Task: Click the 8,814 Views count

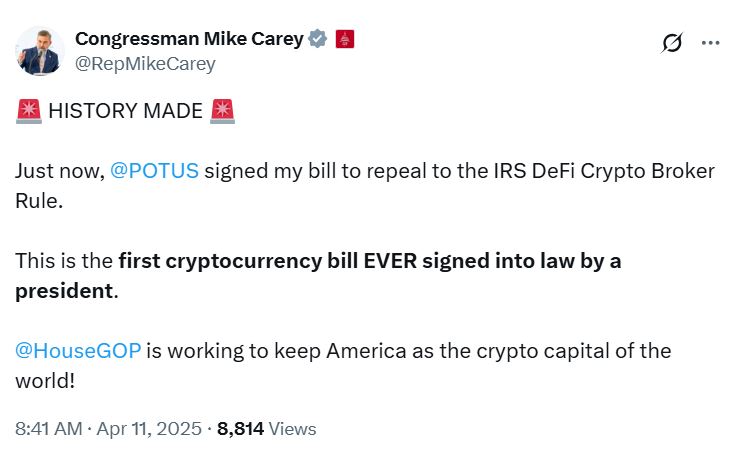Action: click(266, 428)
